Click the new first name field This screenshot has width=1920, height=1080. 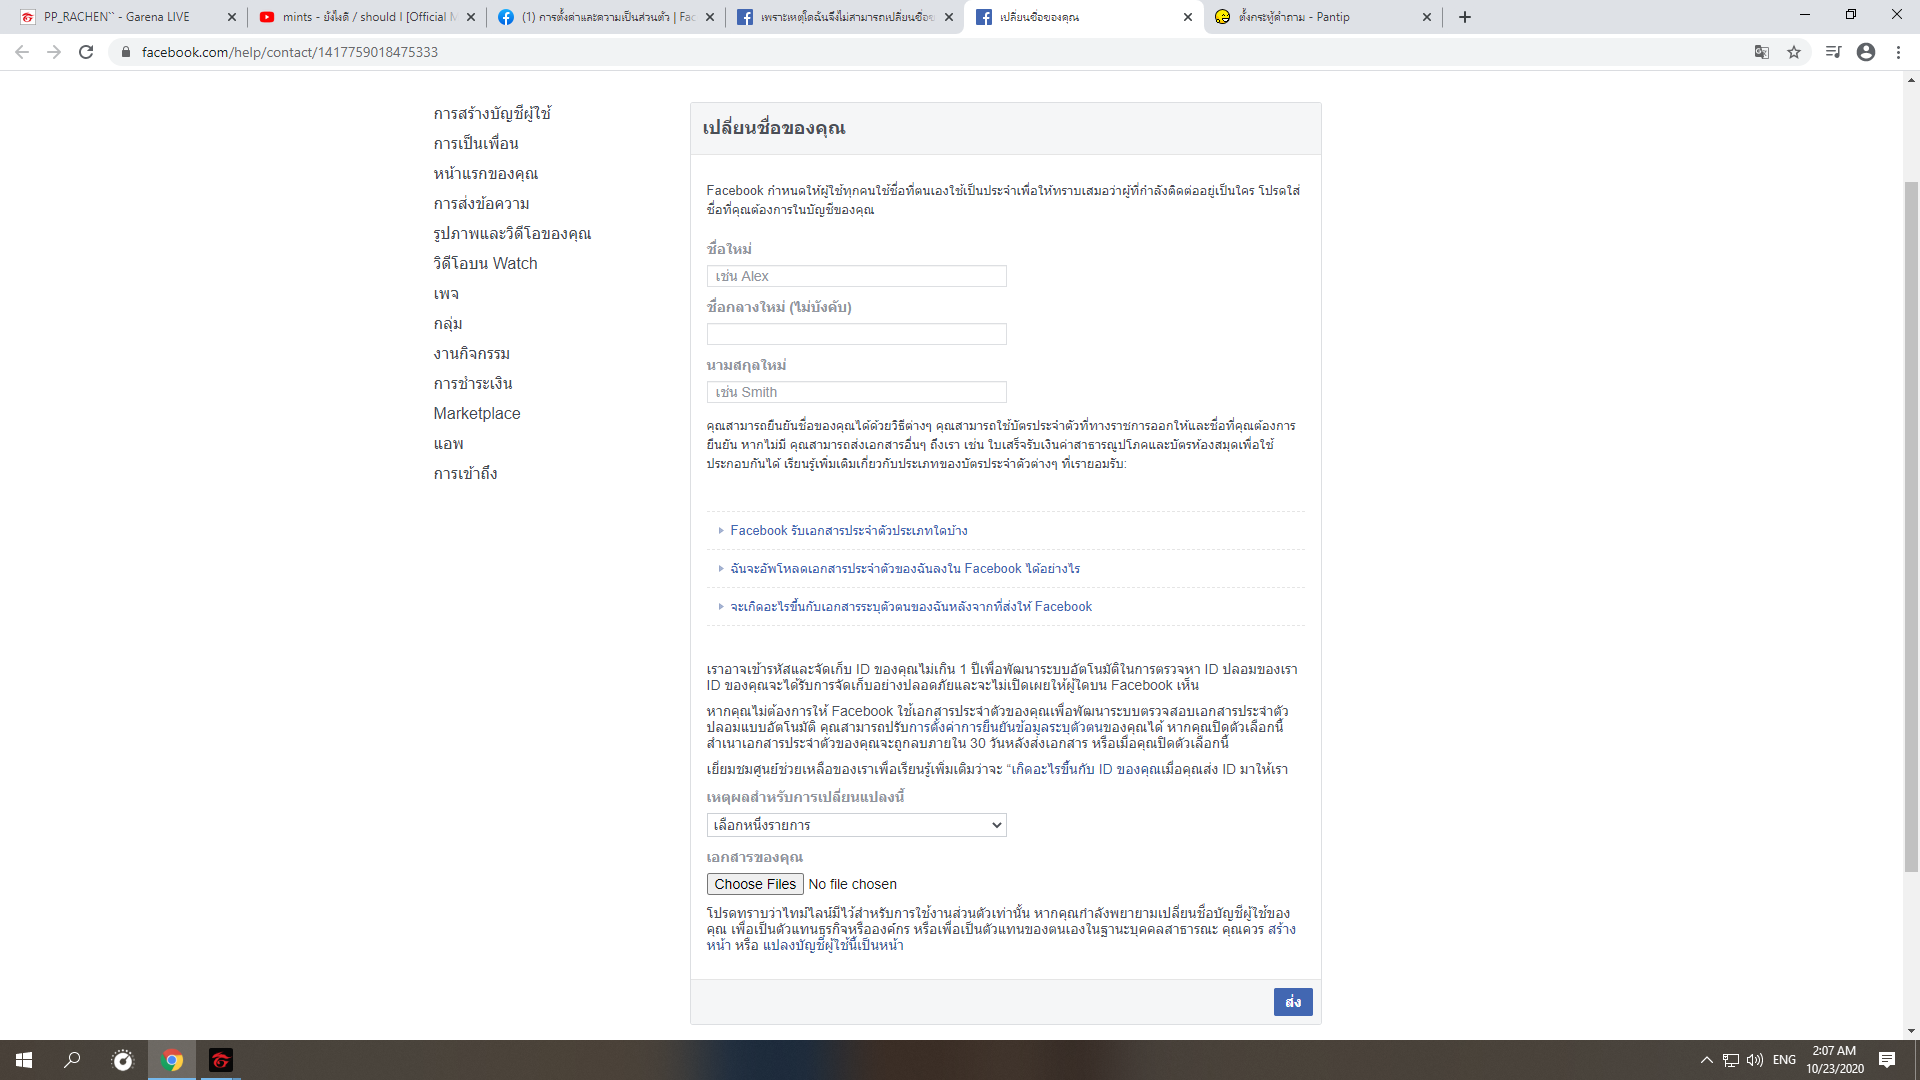point(856,276)
